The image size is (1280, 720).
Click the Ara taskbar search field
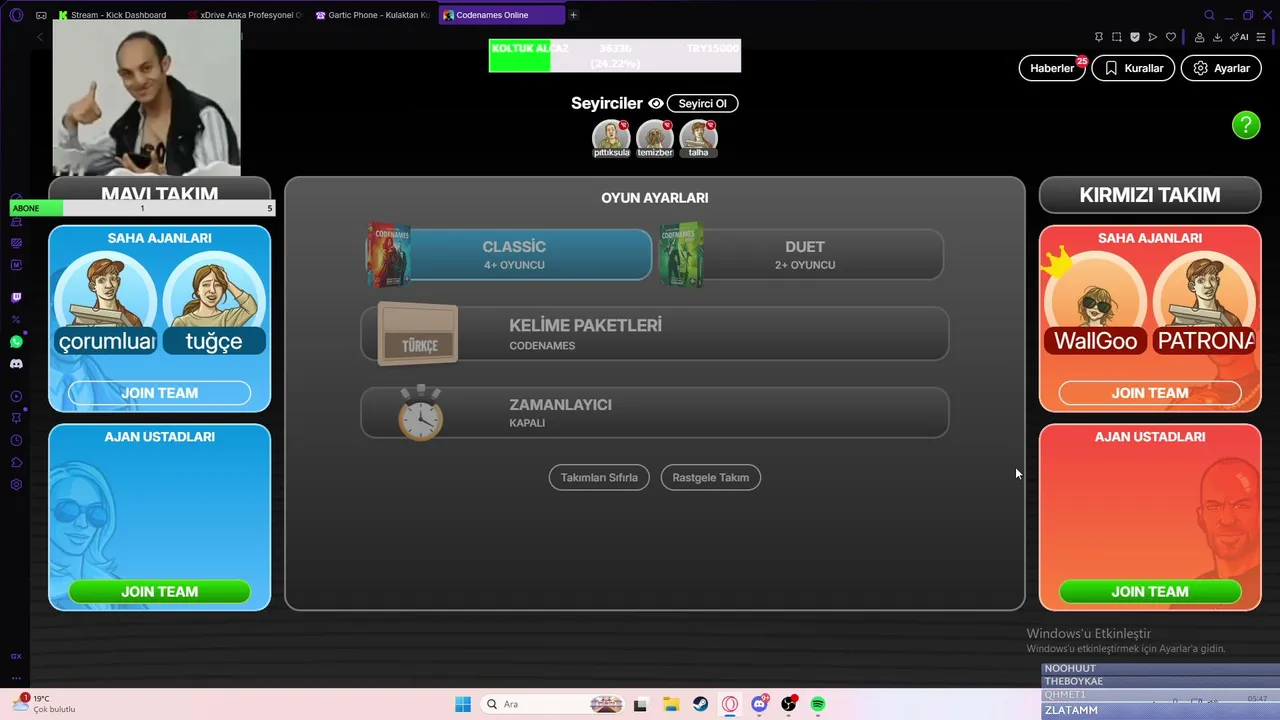tap(553, 704)
